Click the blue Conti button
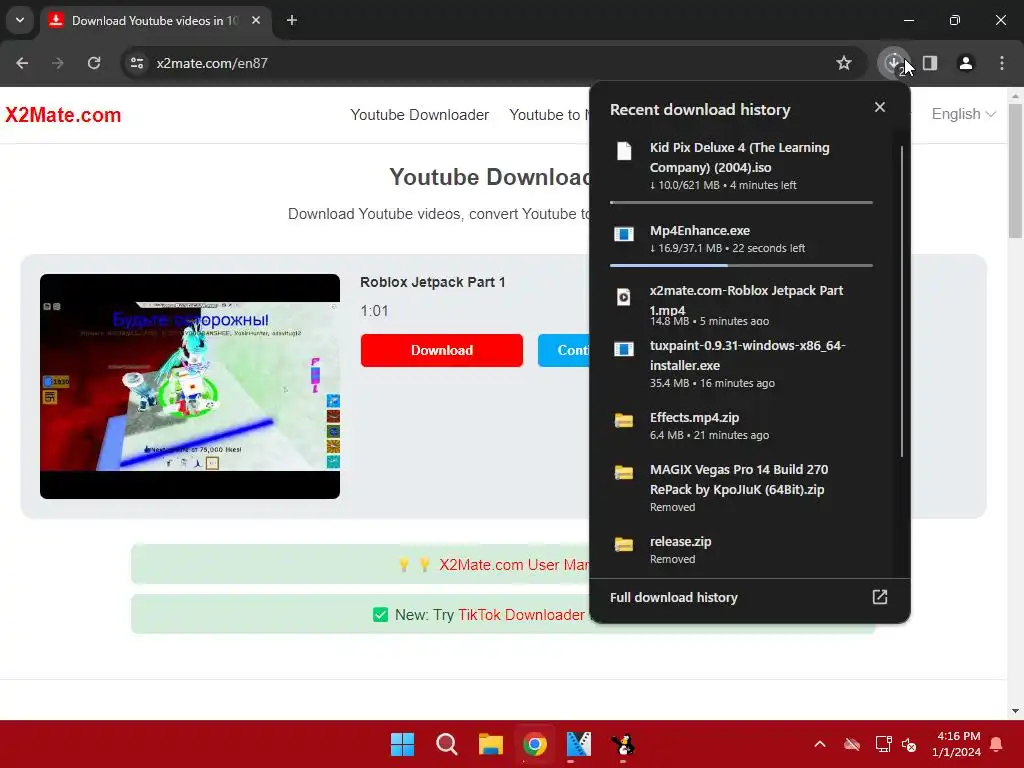Screen dimensions: 1024x768 tap(564, 350)
